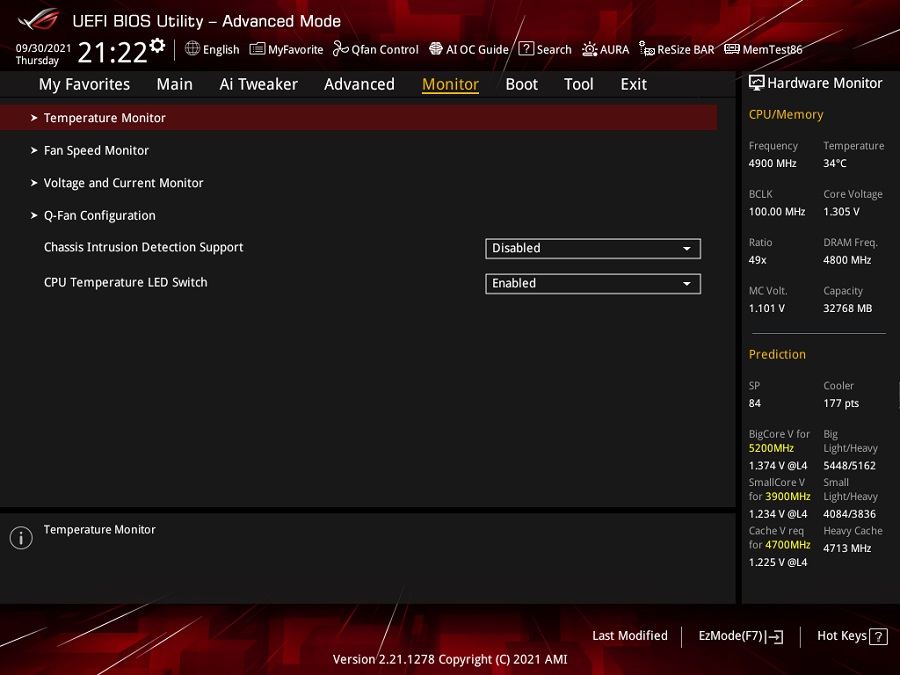Toggle ReSize BAR icon

647,49
